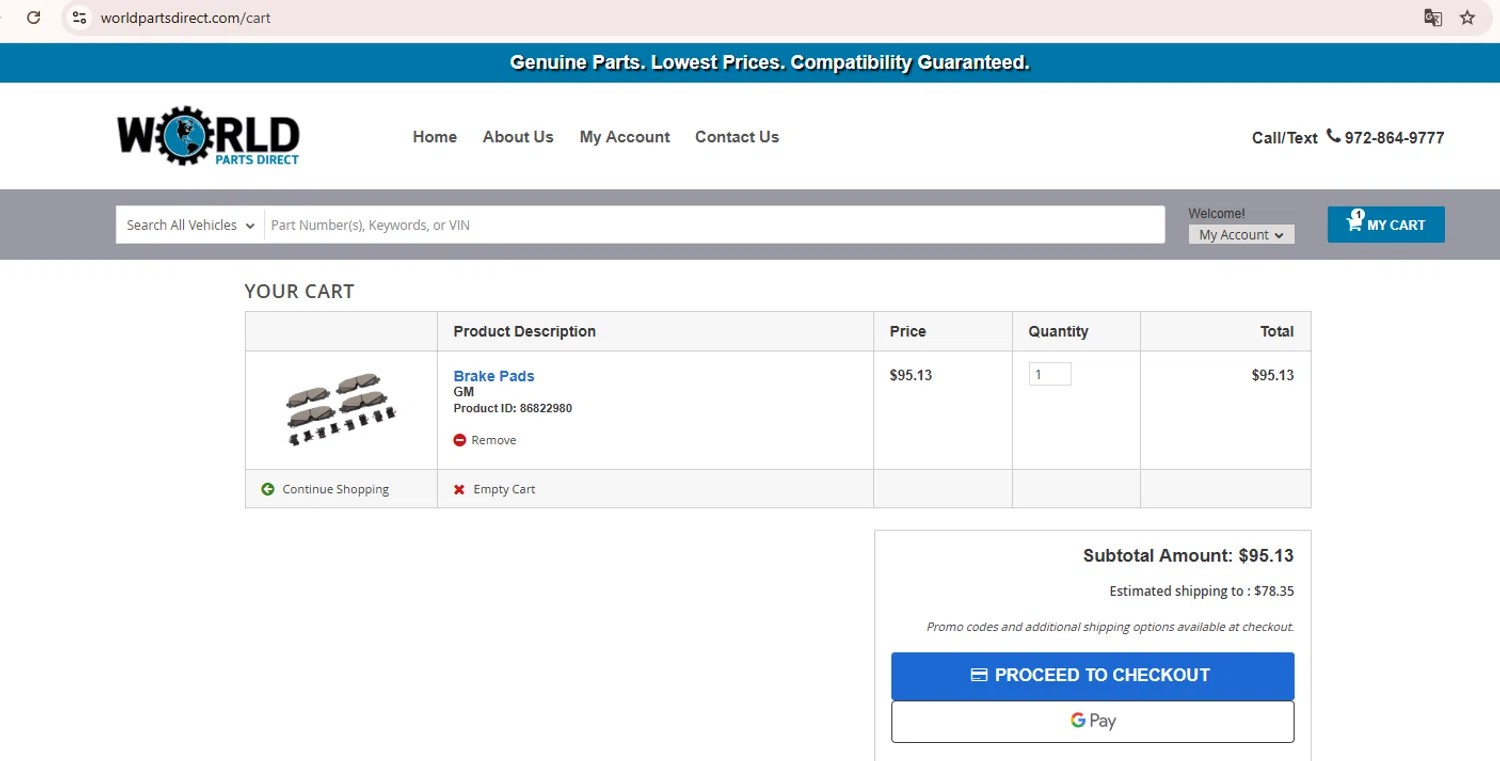Click PROCEED TO CHECKOUT button
Viewport: 1500px width, 761px height.
tap(1093, 676)
